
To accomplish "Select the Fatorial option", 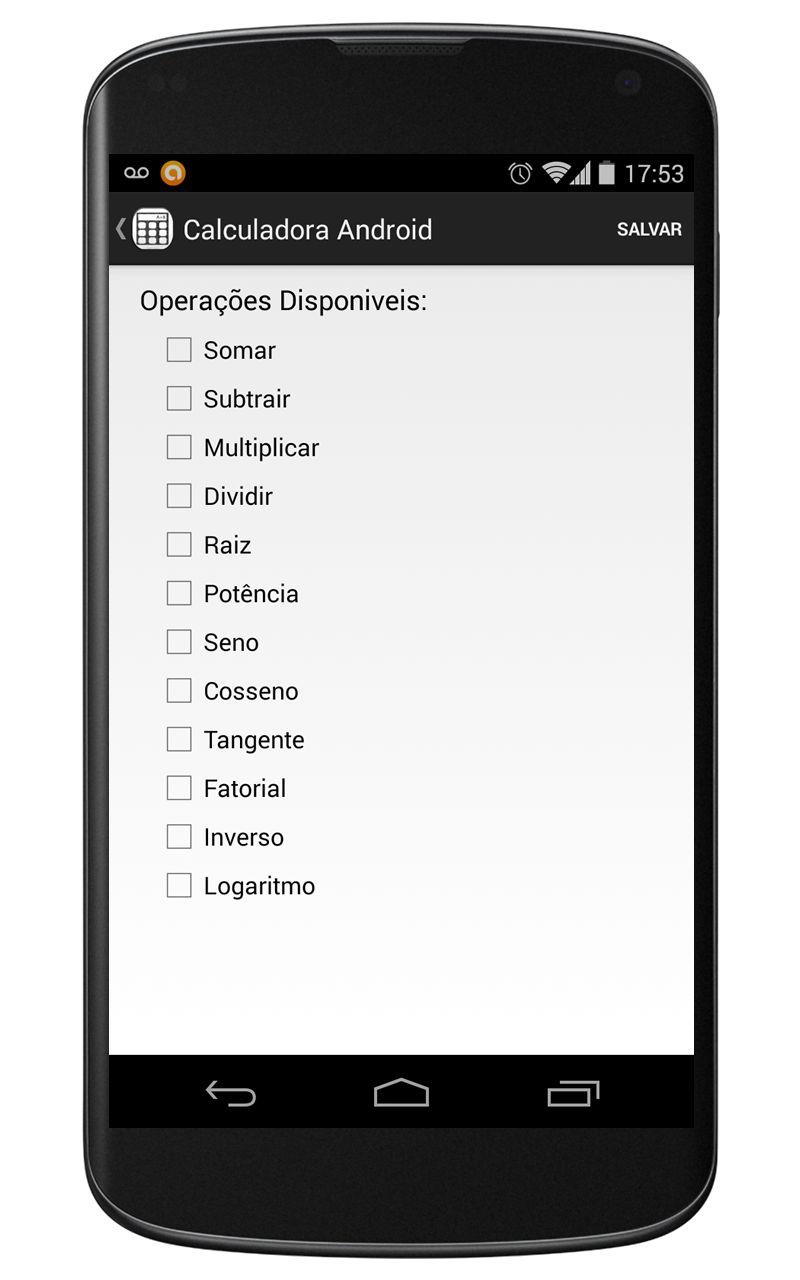I will click(178, 787).
